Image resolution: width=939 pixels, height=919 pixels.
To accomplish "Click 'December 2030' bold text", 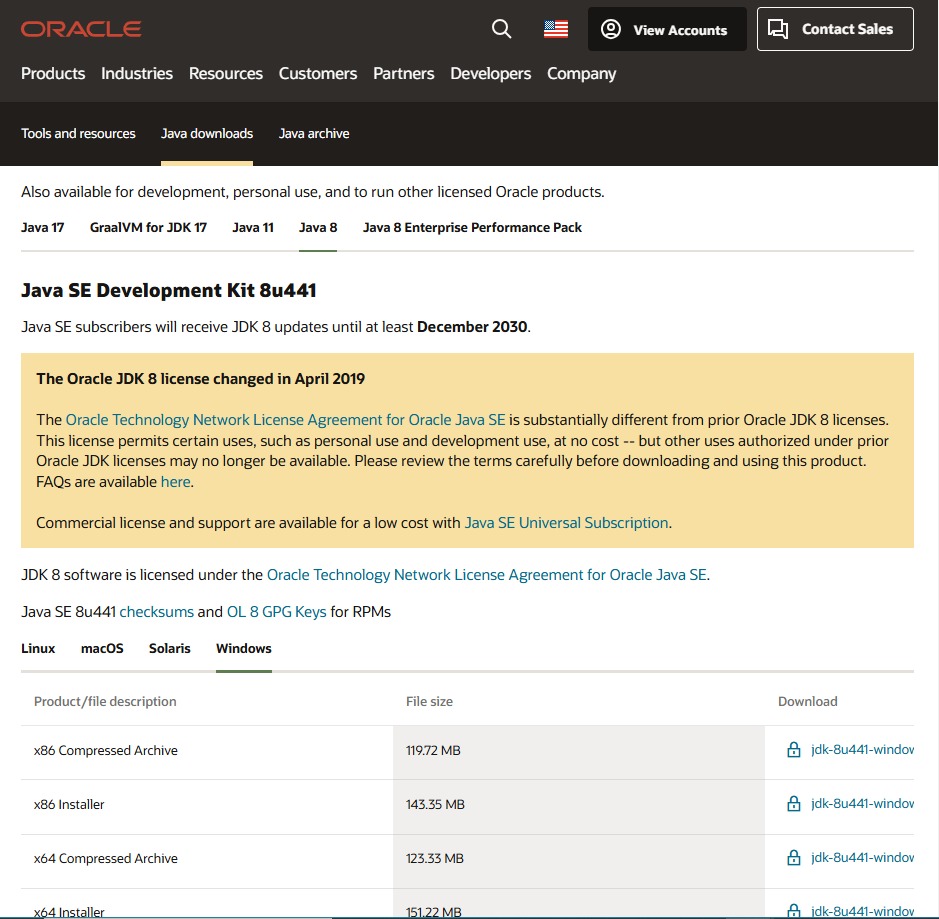I will (472, 327).
